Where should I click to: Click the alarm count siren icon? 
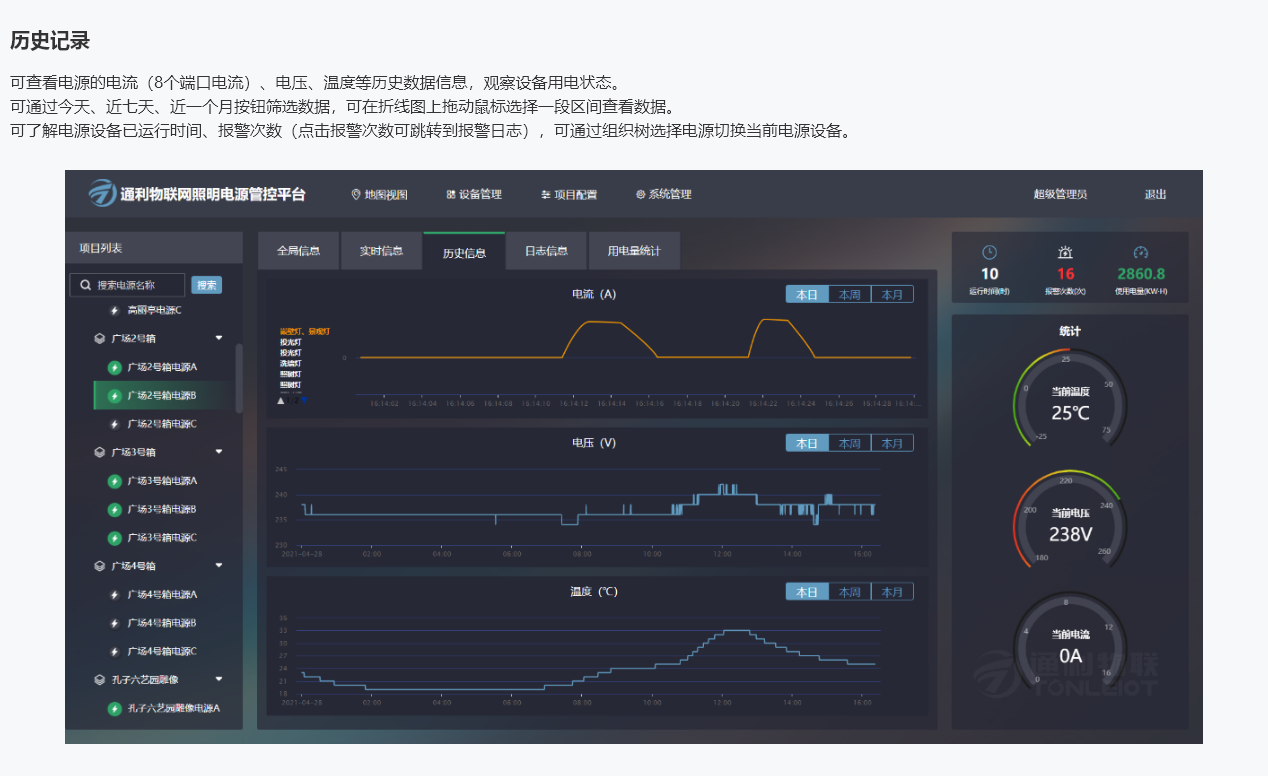[1065, 253]
